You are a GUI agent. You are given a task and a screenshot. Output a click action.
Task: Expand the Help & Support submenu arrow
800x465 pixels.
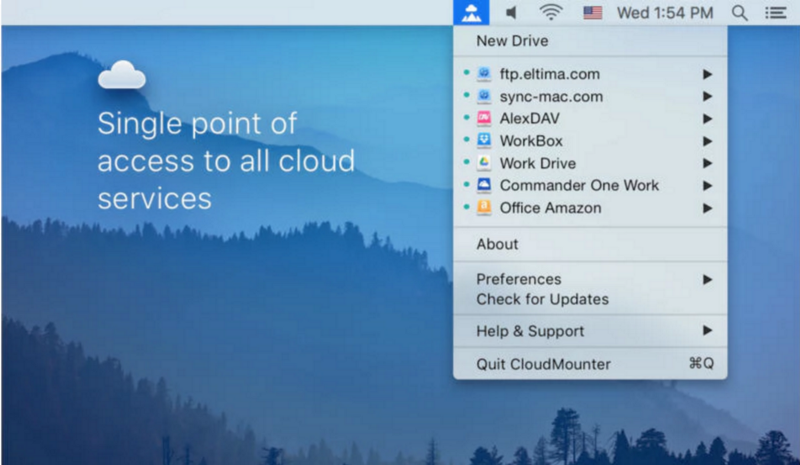pos(707,331)
